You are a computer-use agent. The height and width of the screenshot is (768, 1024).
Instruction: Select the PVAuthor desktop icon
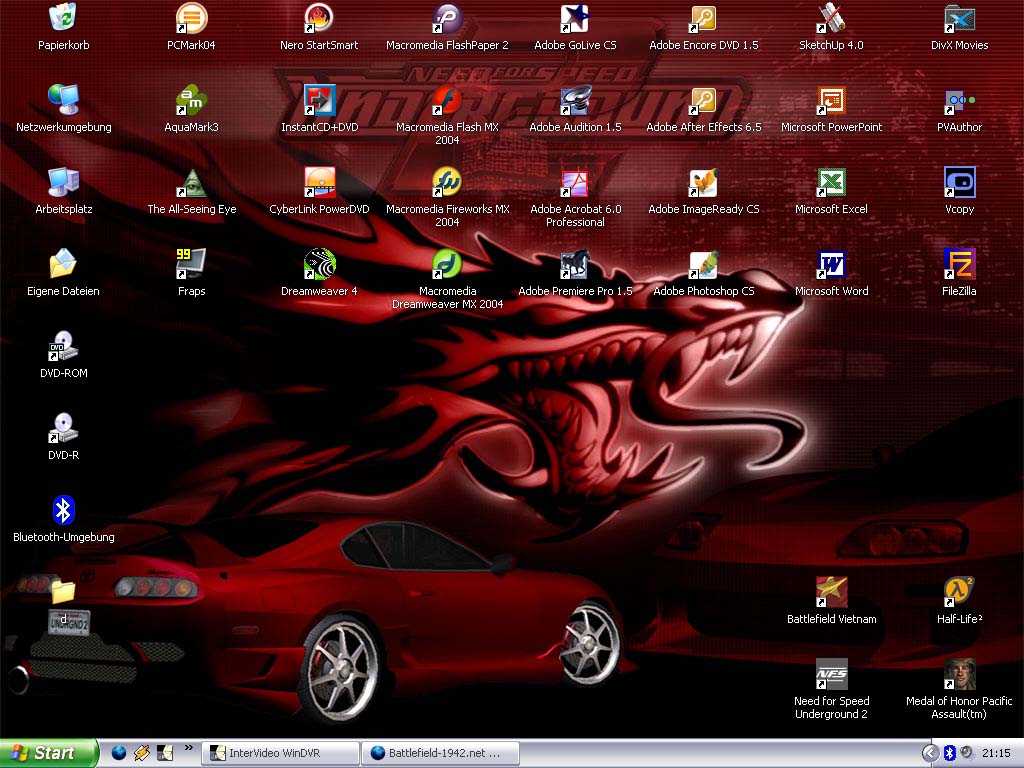pos(959,101)
